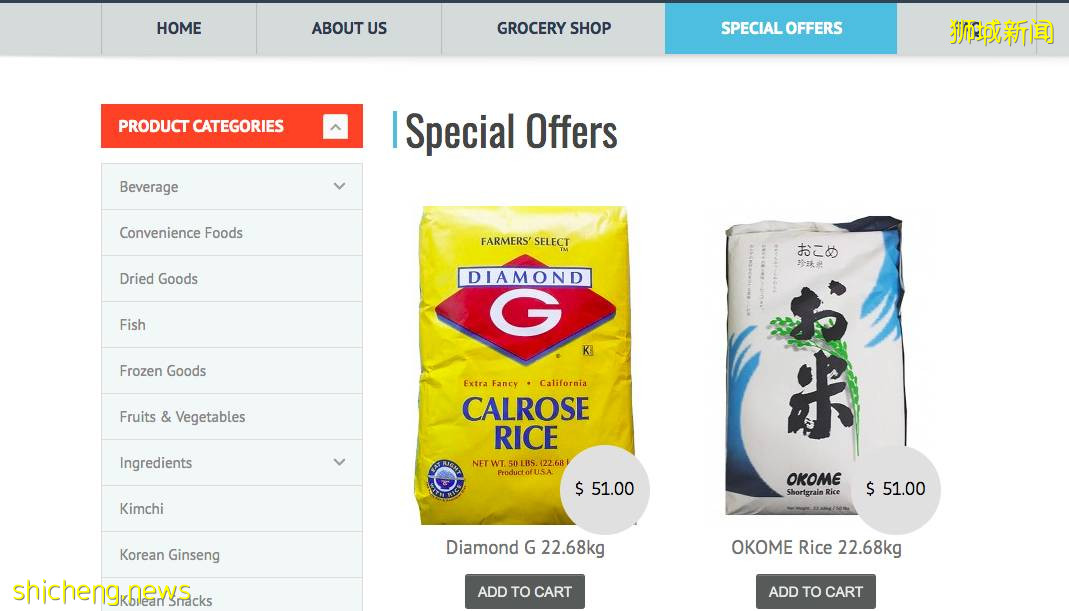Image resolution: width=1069 pixels, height=611 pixels.
Task: Open the Diamond G Calrose rice image
Action: point(525,365)
